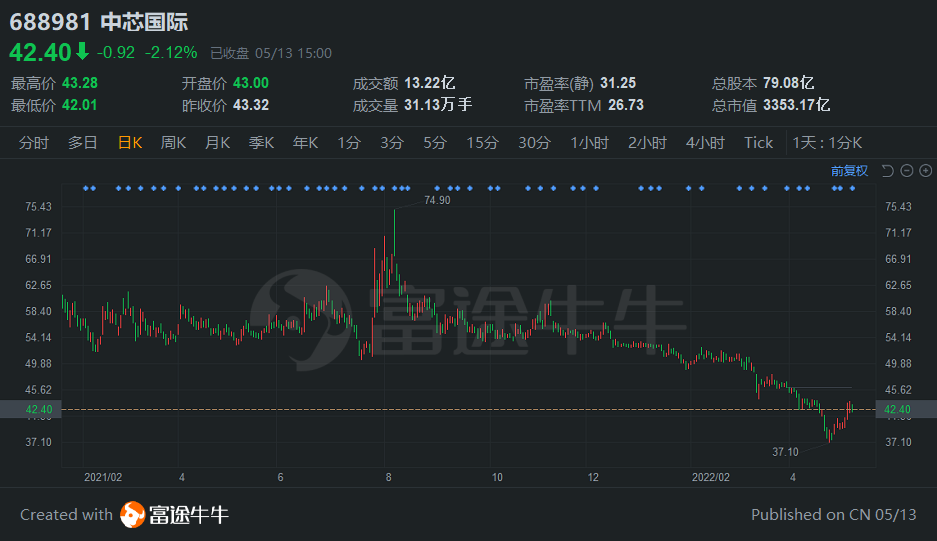Select the 月K chart tab
Image resolution: width=937 pixels, height=541 pixels.
click(218, 143)
